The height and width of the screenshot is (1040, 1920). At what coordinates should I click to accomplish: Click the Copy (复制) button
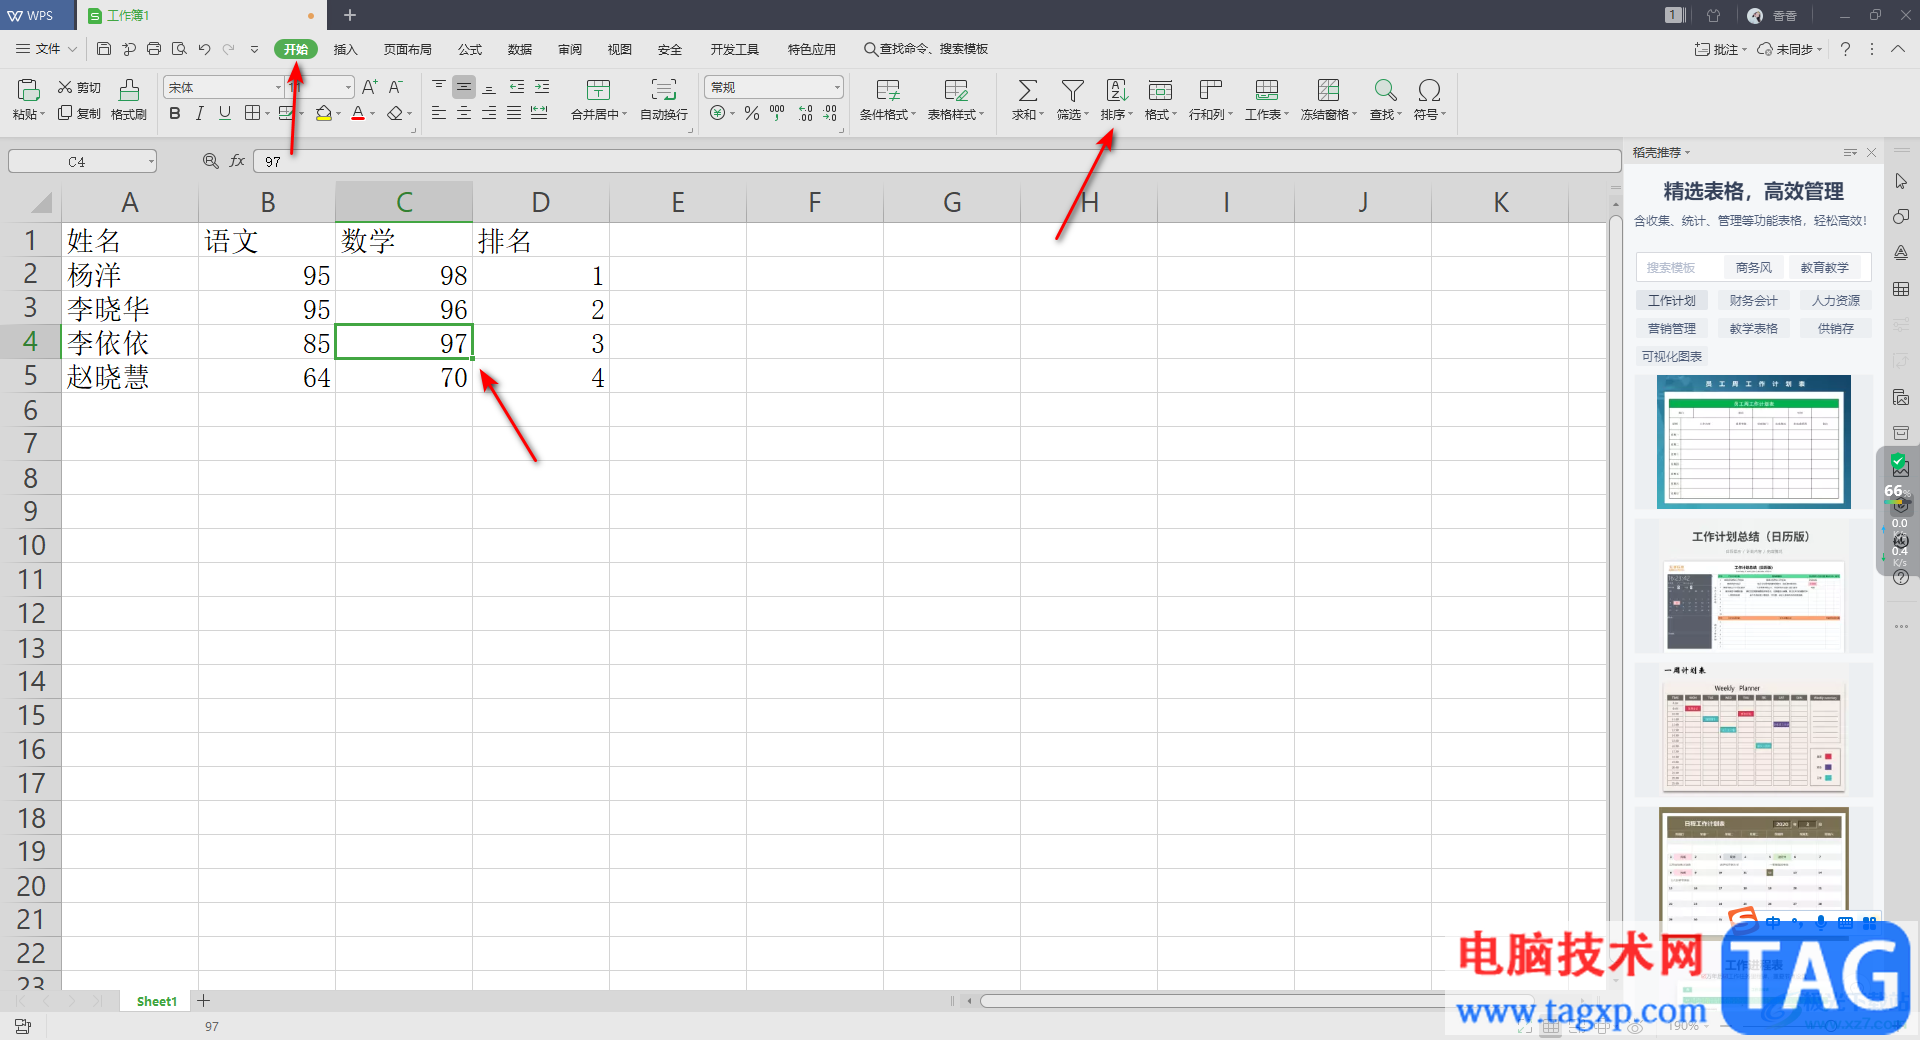point(79,114)
